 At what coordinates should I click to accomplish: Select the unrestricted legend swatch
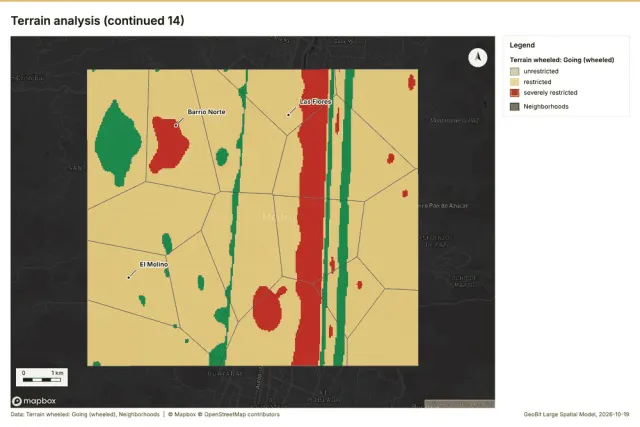(514, 71)
